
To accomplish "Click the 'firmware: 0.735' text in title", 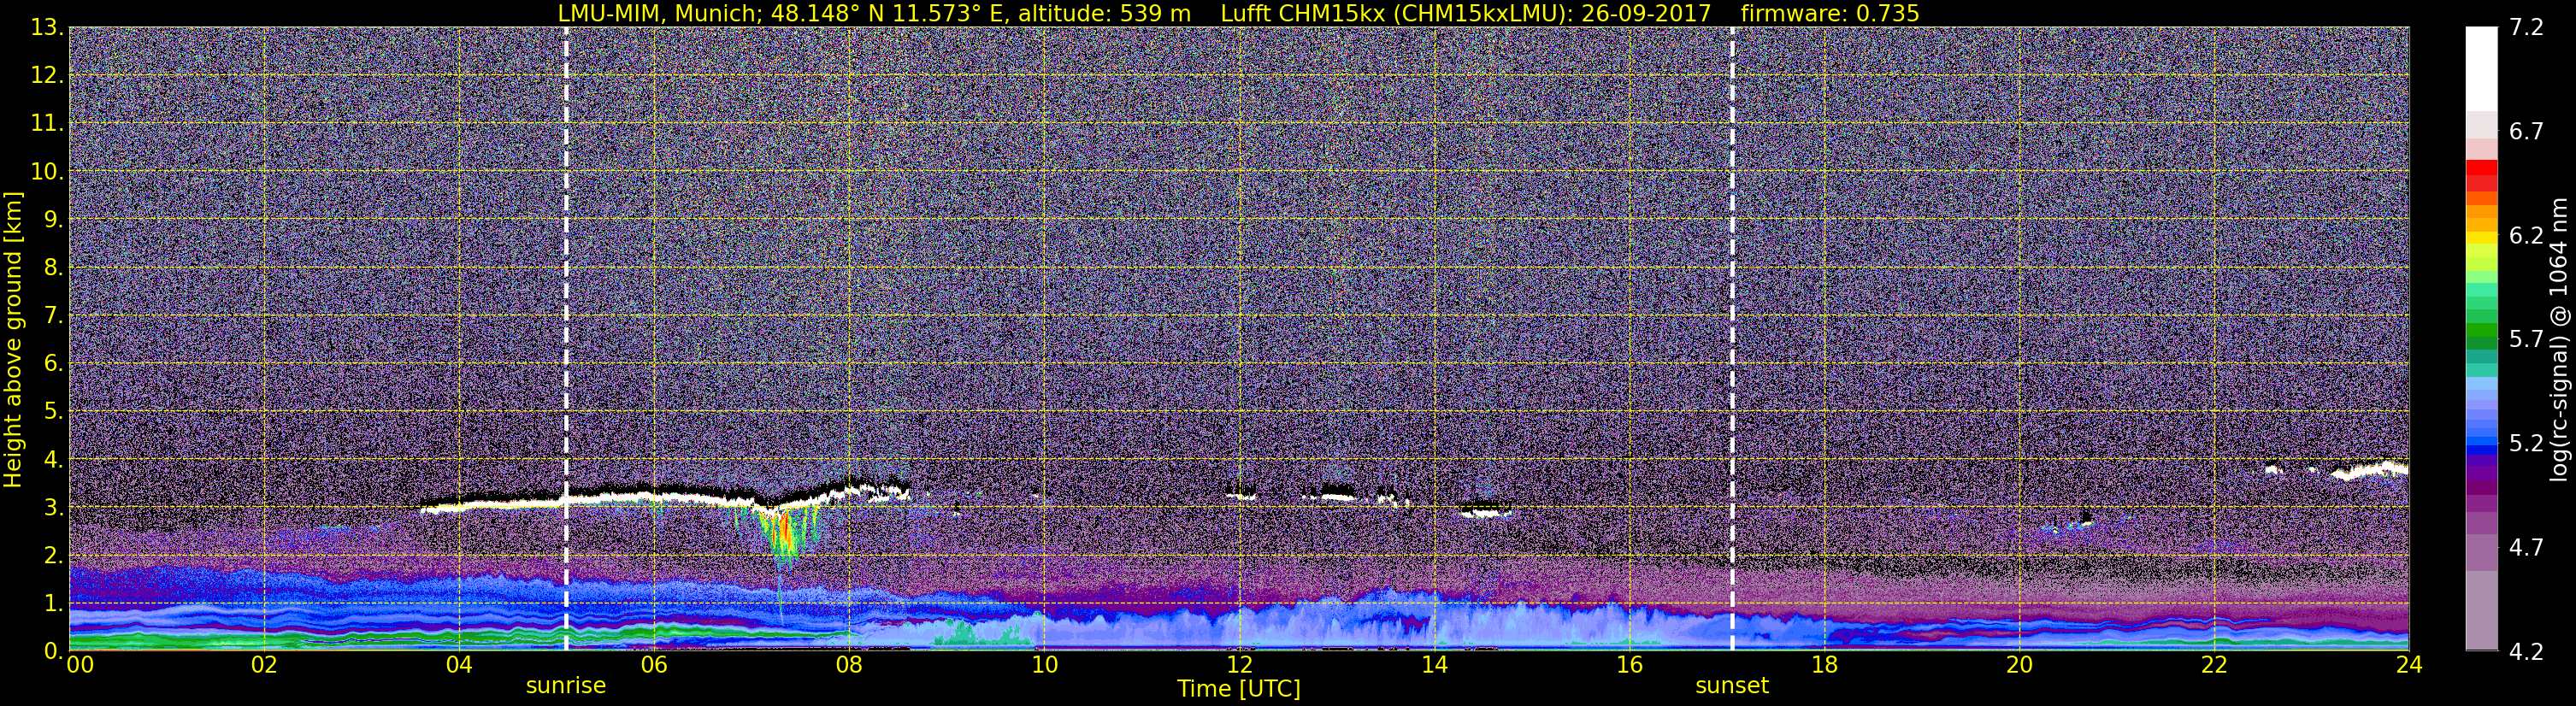I will (x=1830, y=13).
